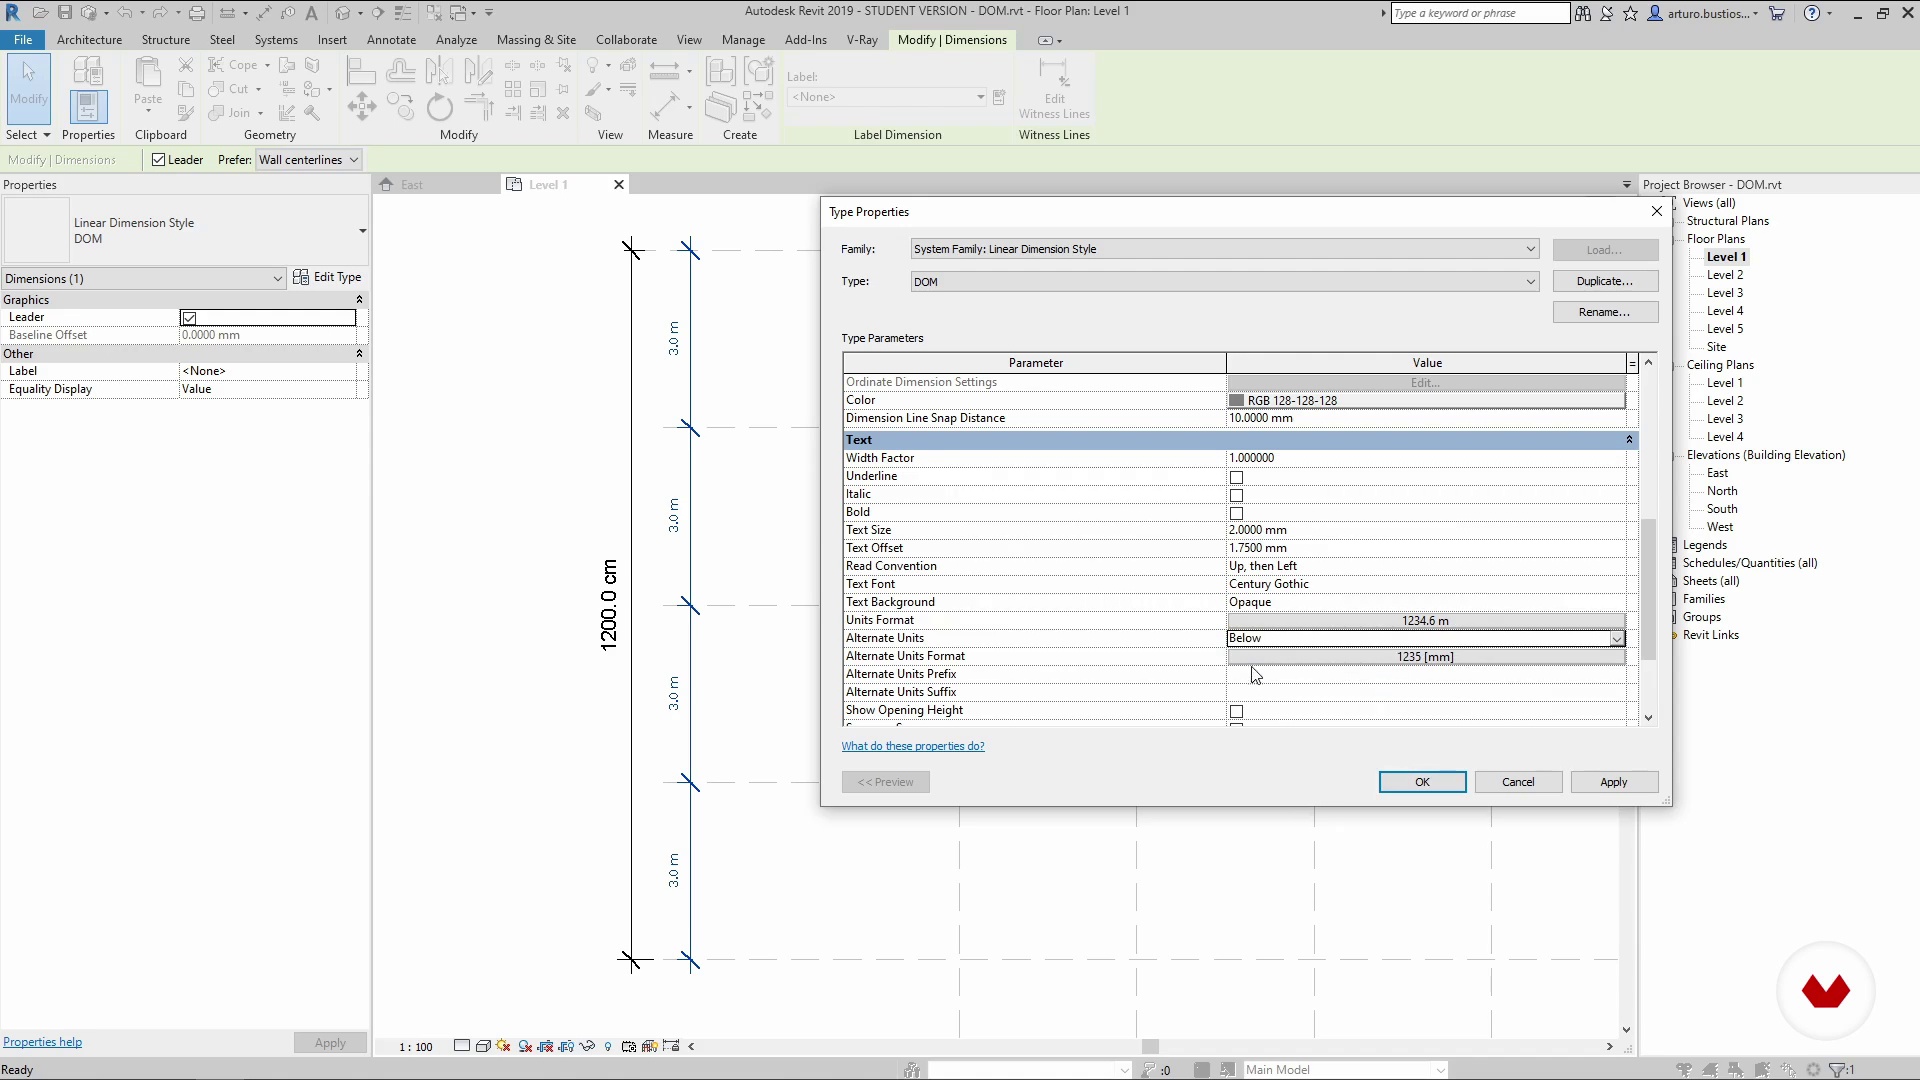Viewport: 1920px width, 1080px height.
Task: Click the Save icon in quick access toolbar
Action: click(x=64, y=13)
